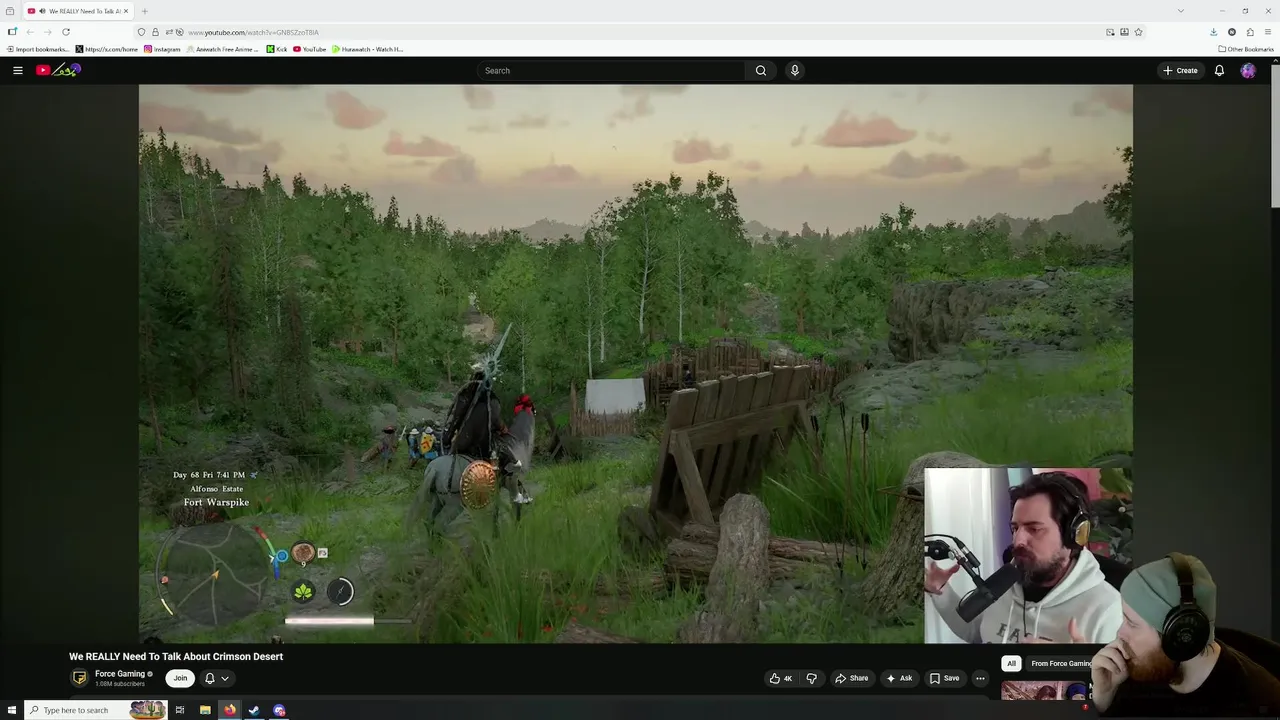
Task: Select the From Force Gaming chip
Action: (1061, 663)
